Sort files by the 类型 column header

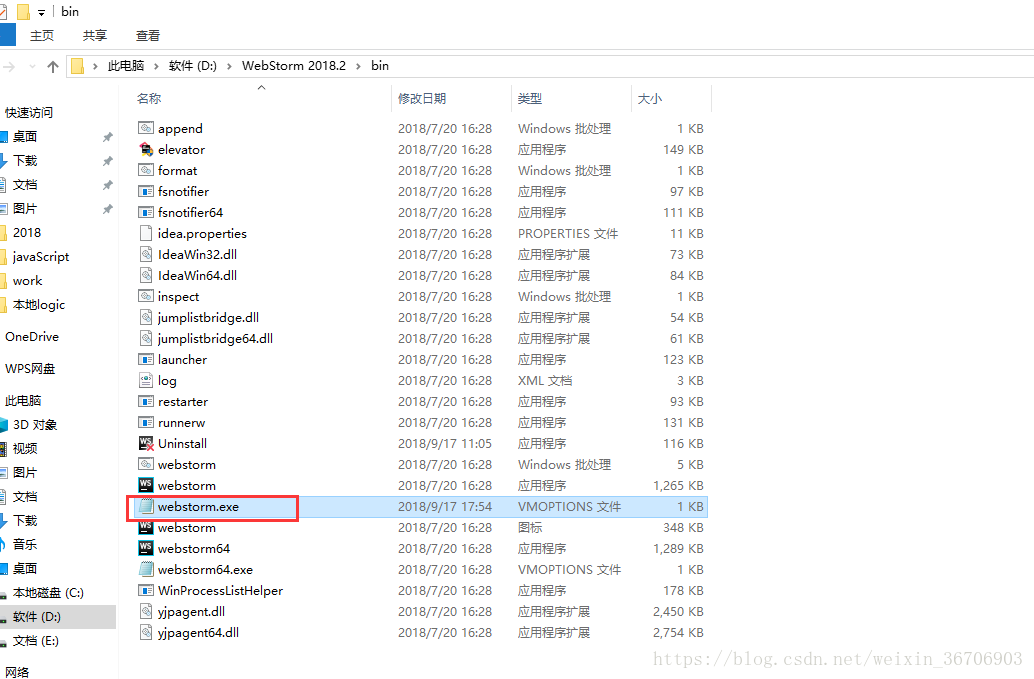pyautogui.click(x=530, y=98)
